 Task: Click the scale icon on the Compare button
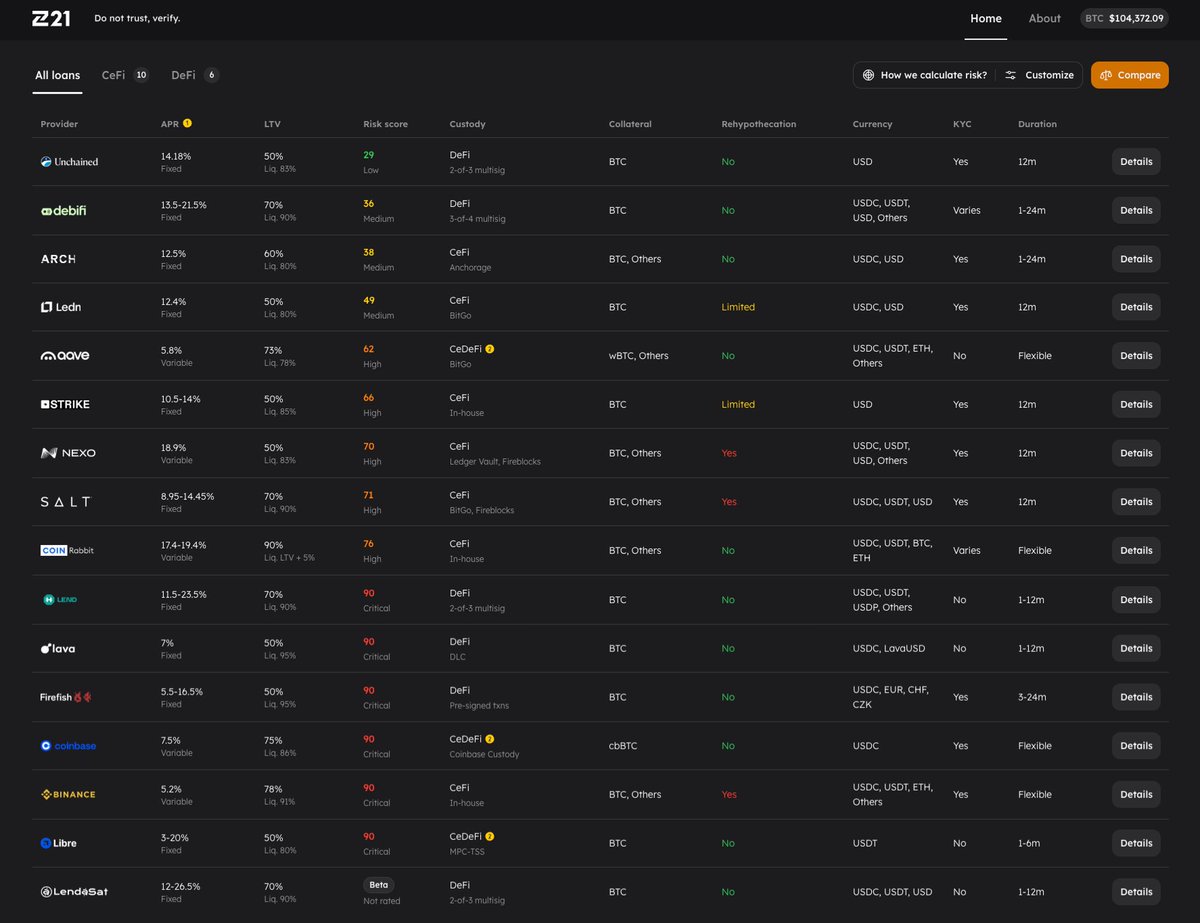click(1106, 75)
